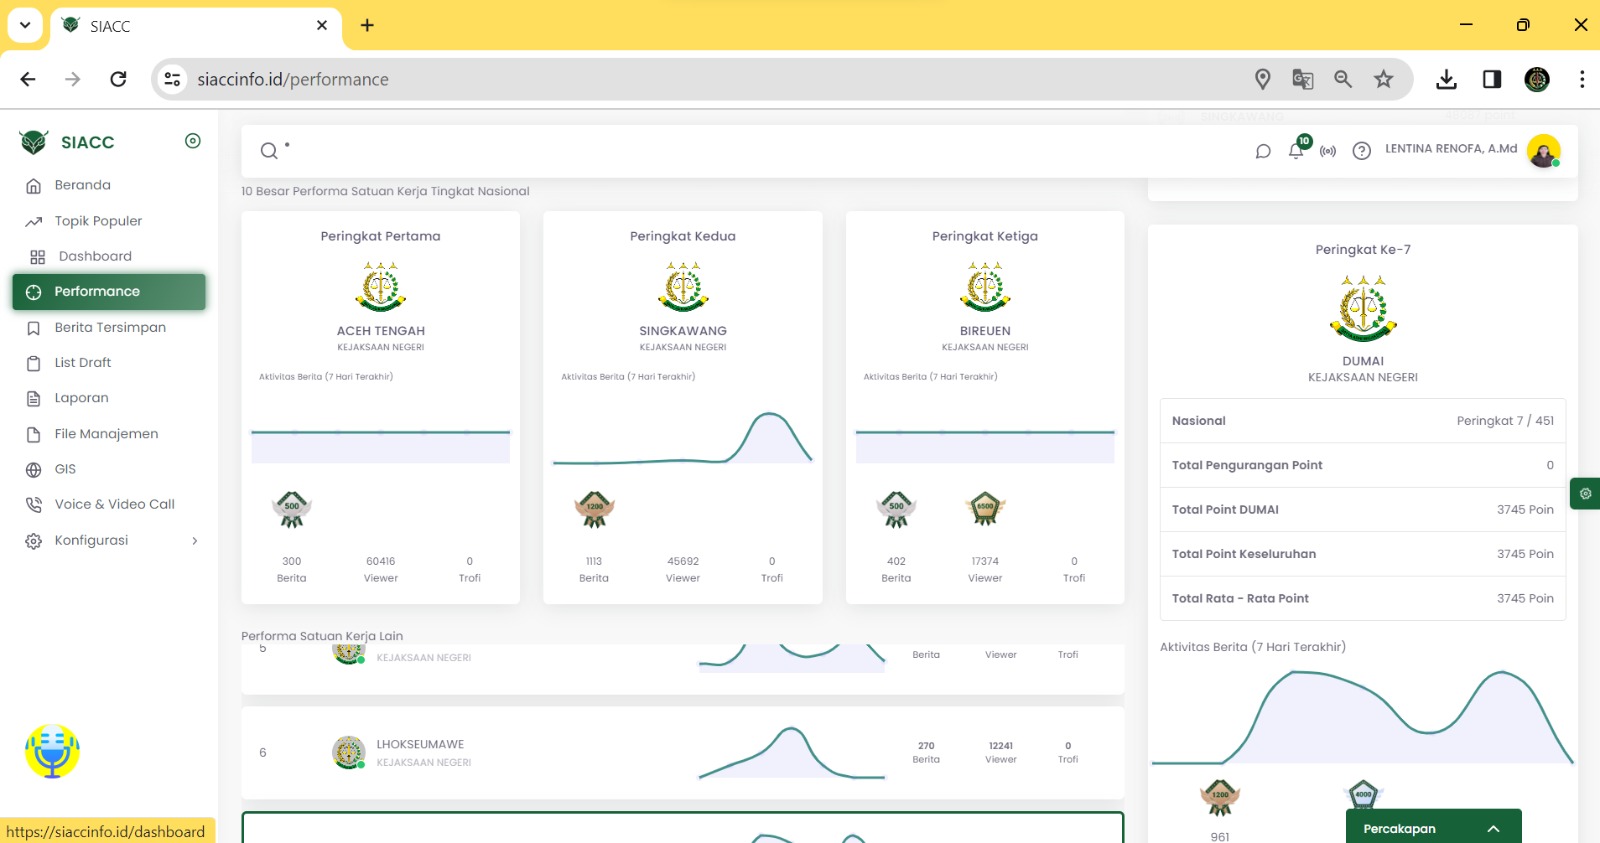The image size is (1600, 843).
Task: Click the LHOKSEUMAWE unit logo
Action: [349, 752]
